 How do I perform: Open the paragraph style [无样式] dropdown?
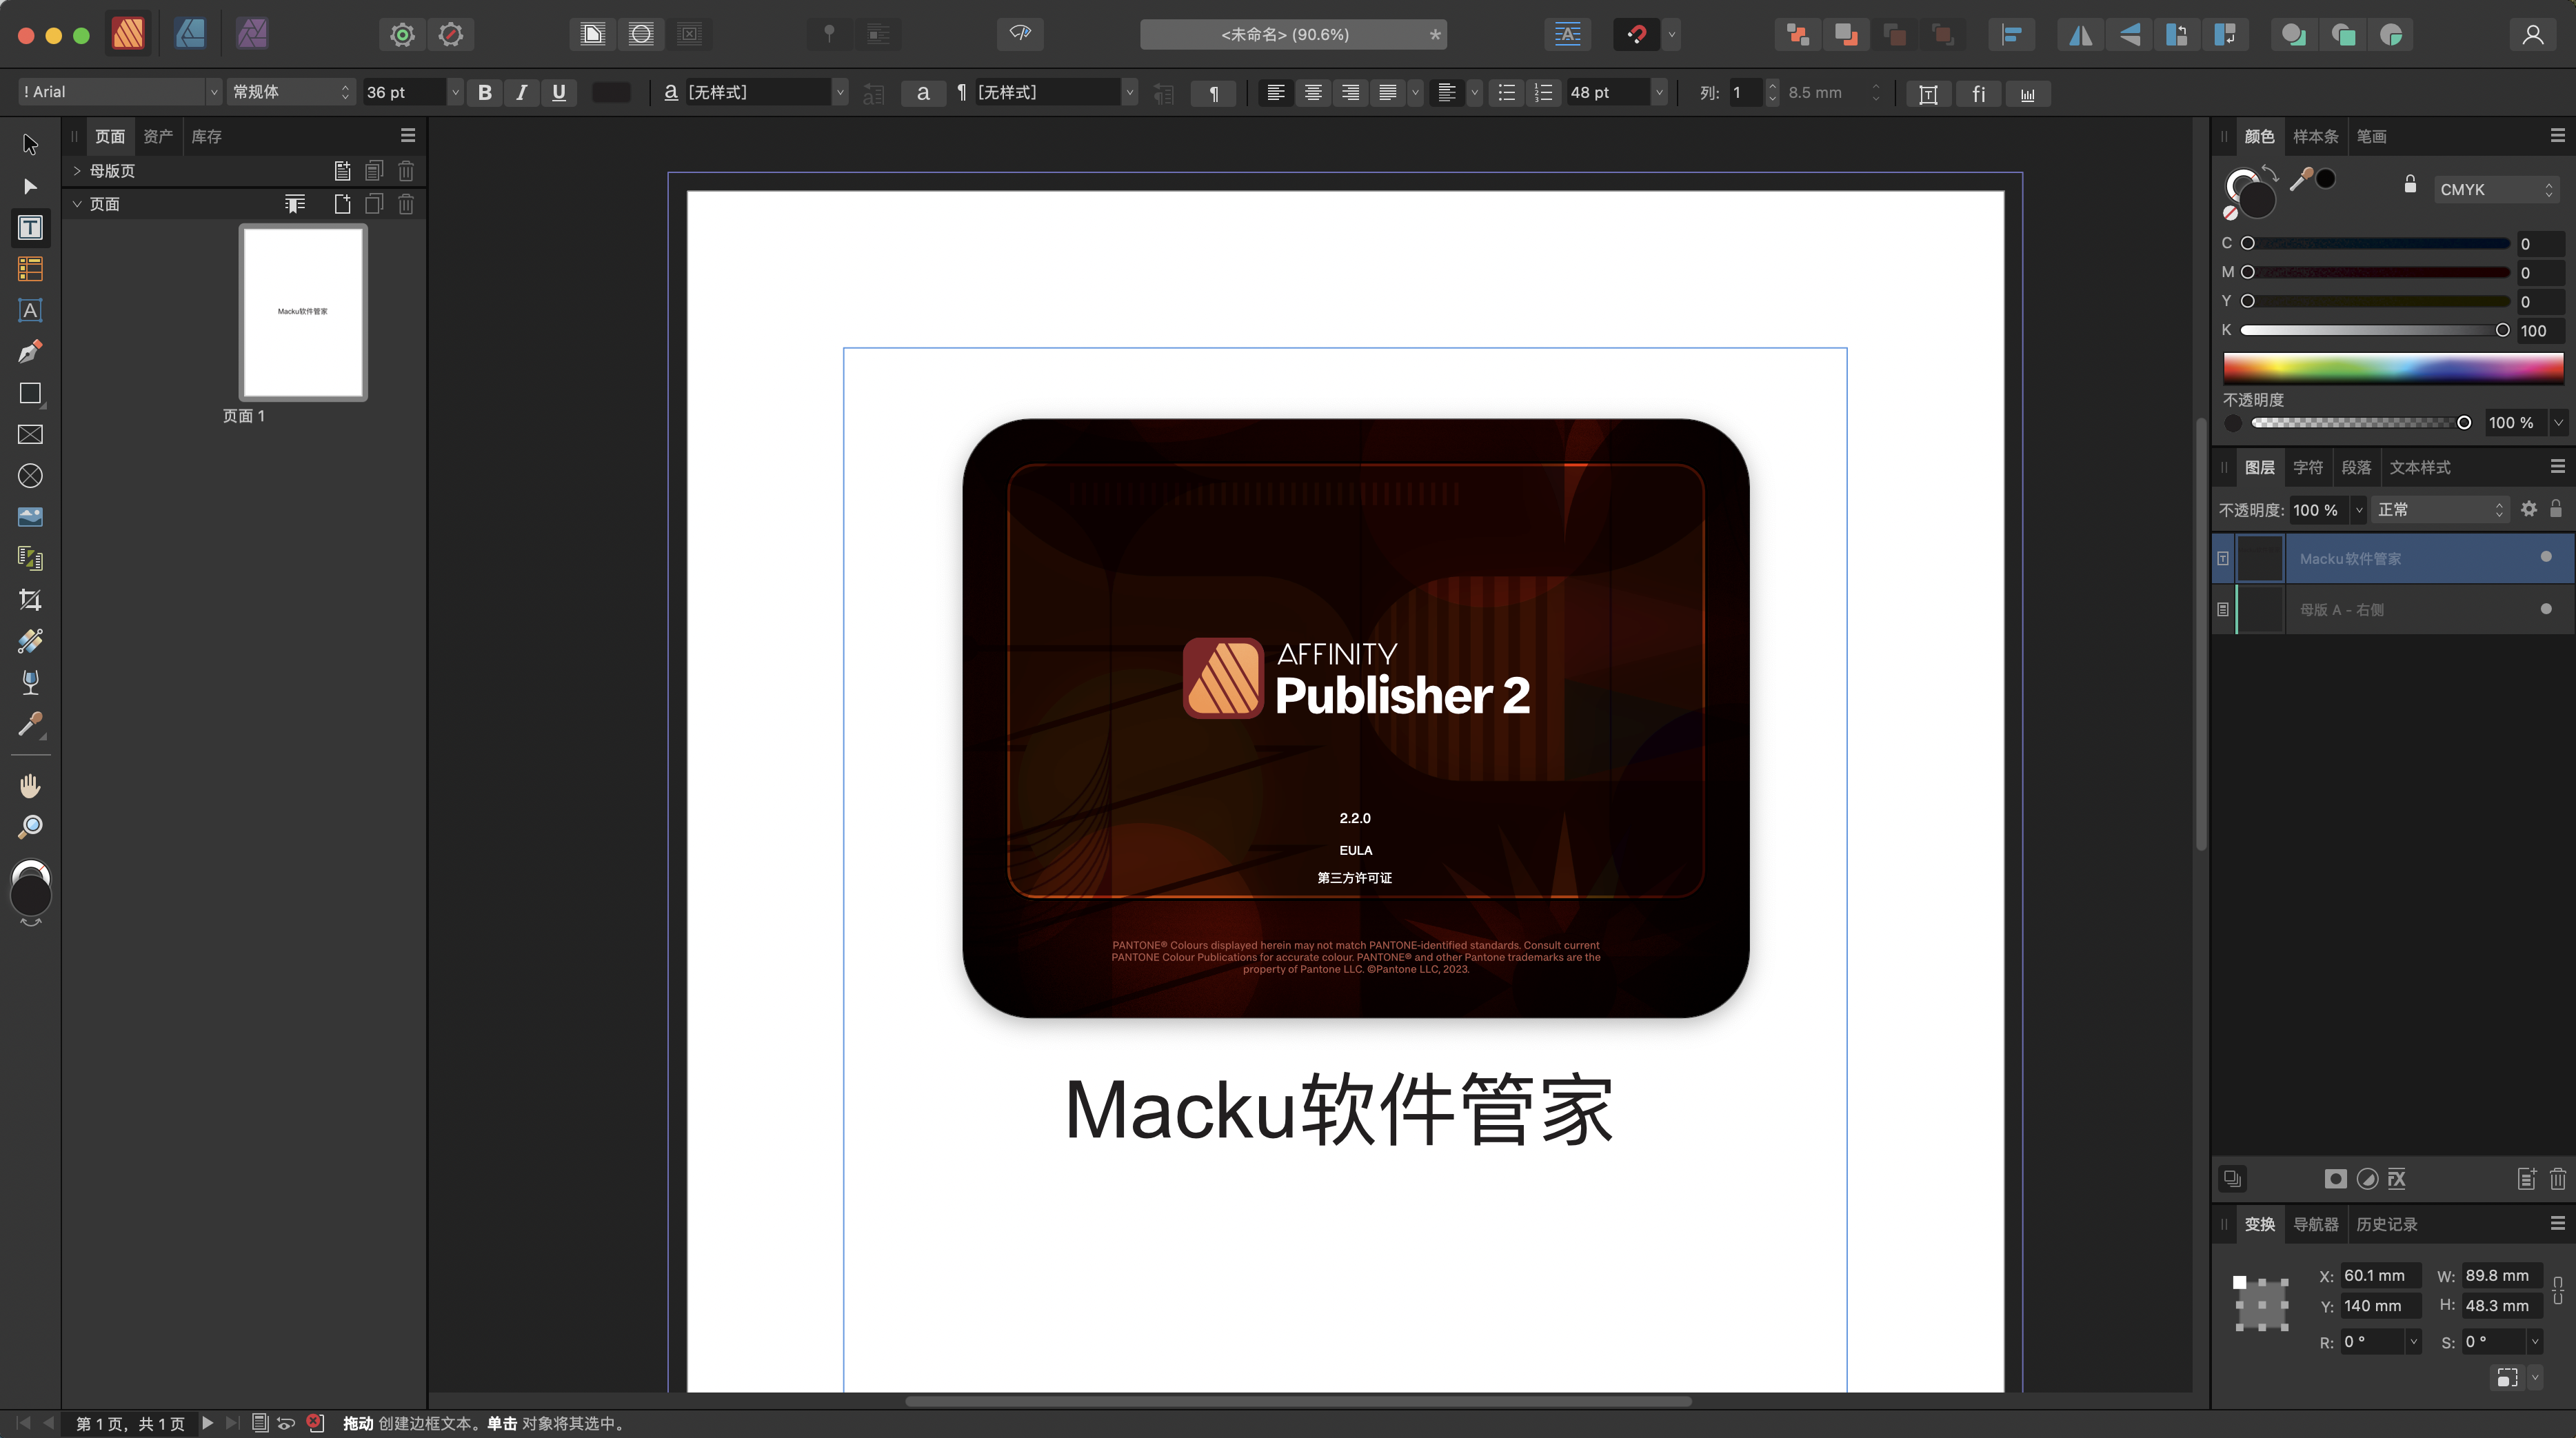tap(1129, 93)
